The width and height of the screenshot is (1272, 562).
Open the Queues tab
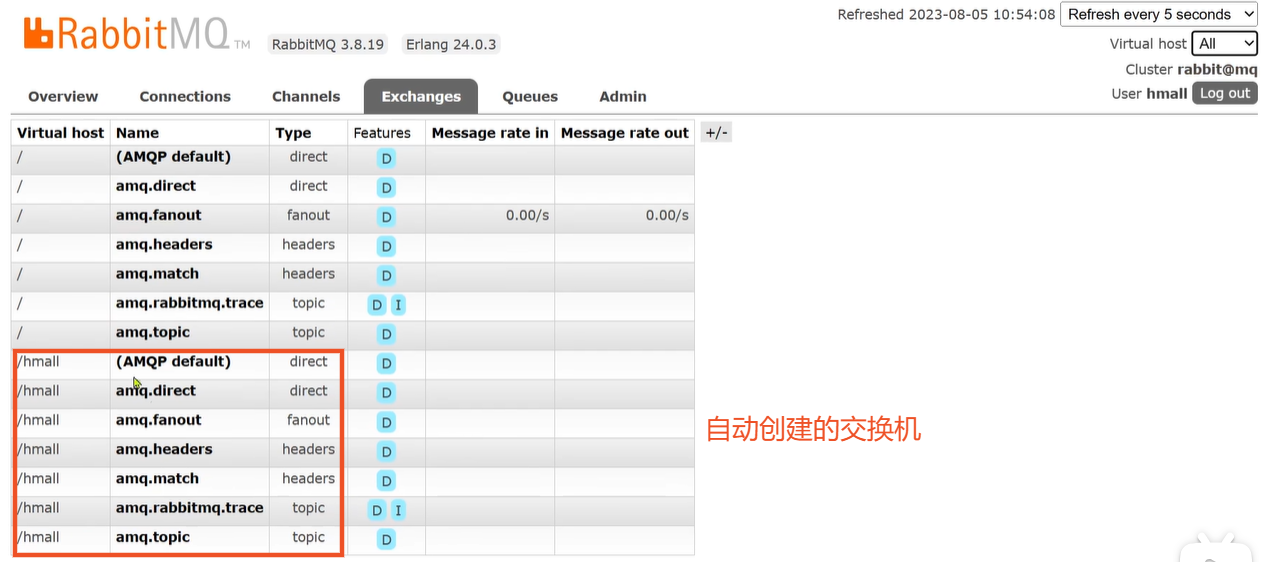[530, 96]
